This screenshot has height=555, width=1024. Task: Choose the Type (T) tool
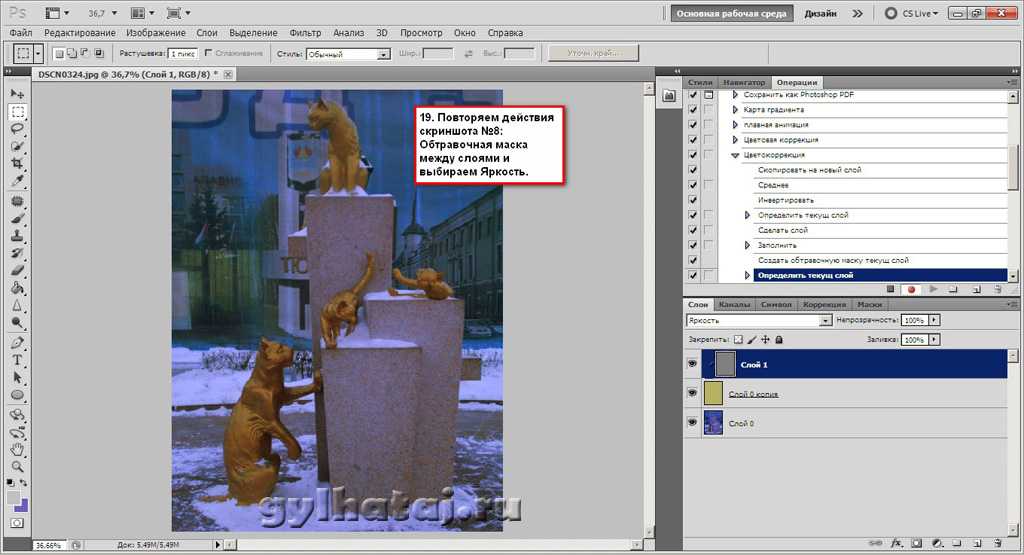17,359
